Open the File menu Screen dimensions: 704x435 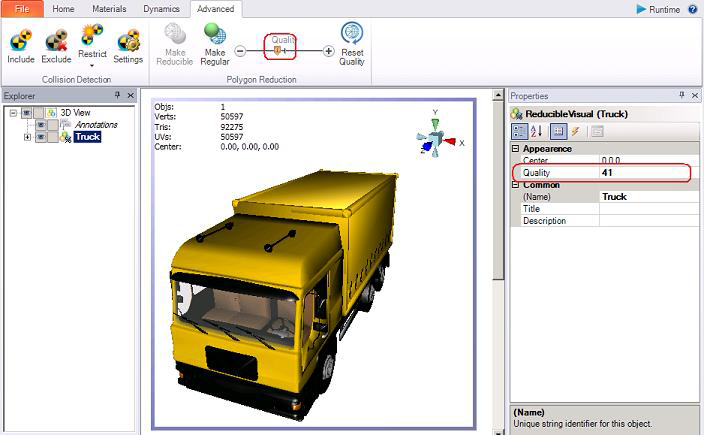click(x=21, y=9)
